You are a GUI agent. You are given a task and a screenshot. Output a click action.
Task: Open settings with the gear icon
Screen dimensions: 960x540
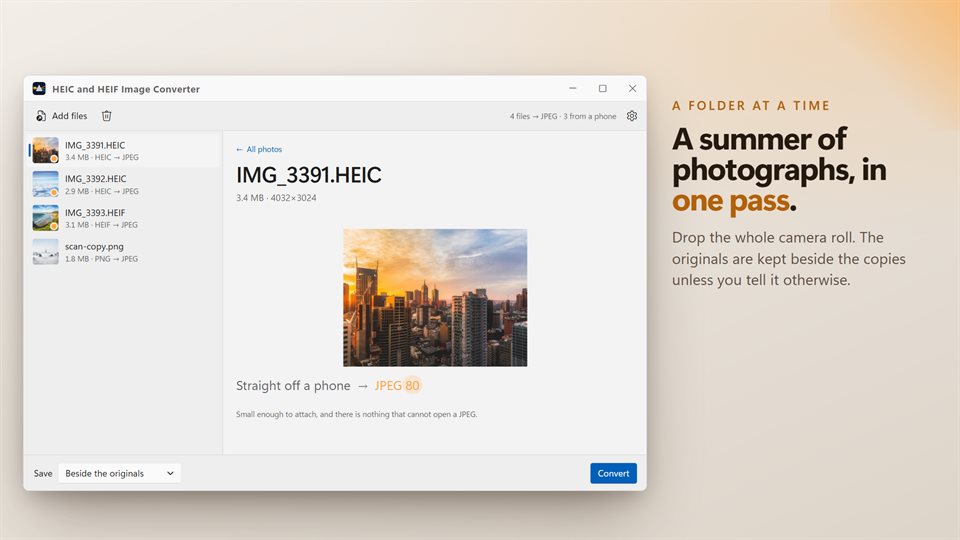pyautogui.click(x=632, y=116)
